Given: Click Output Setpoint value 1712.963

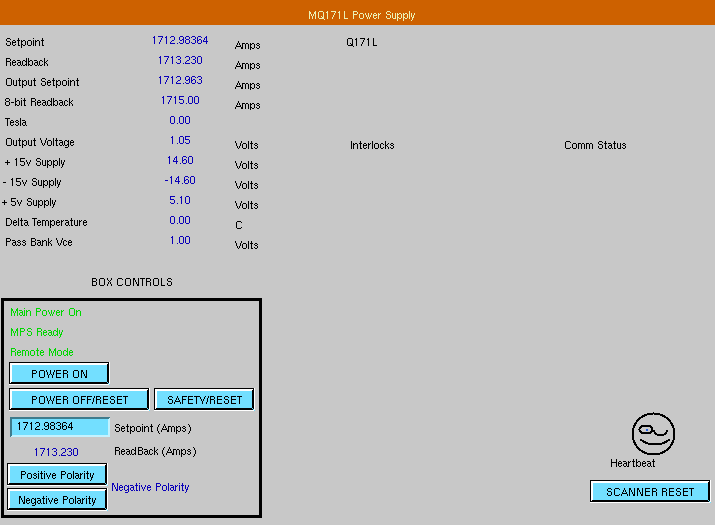Looking at the screenshot, I should coord(180,80).
